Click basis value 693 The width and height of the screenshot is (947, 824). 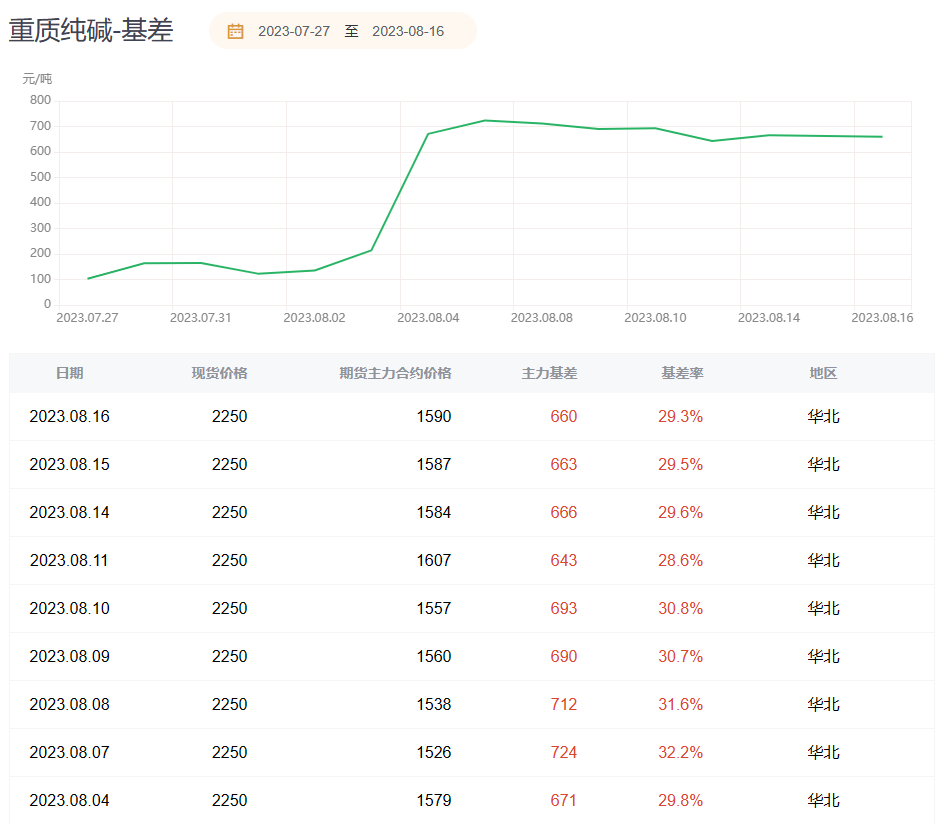point(563,608)
